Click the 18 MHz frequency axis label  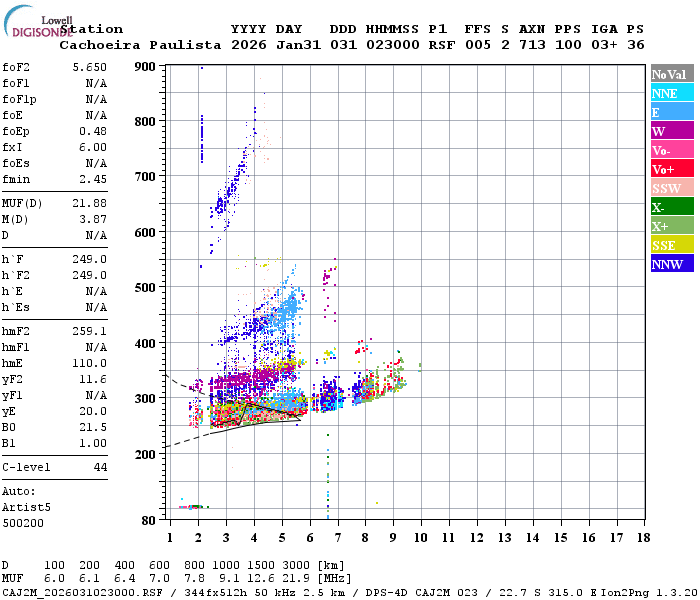pyautogui.click(x=644, y=538)
